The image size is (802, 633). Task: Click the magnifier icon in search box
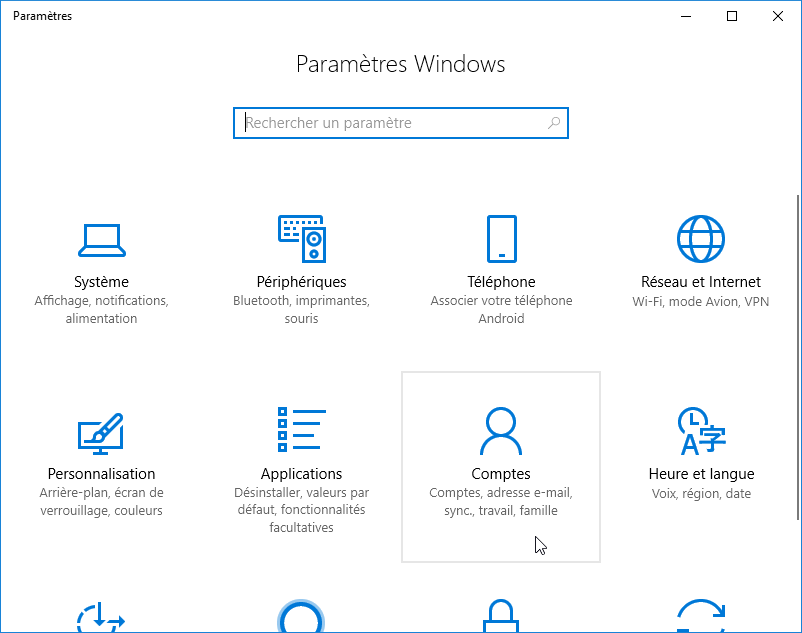coord(554,123)
